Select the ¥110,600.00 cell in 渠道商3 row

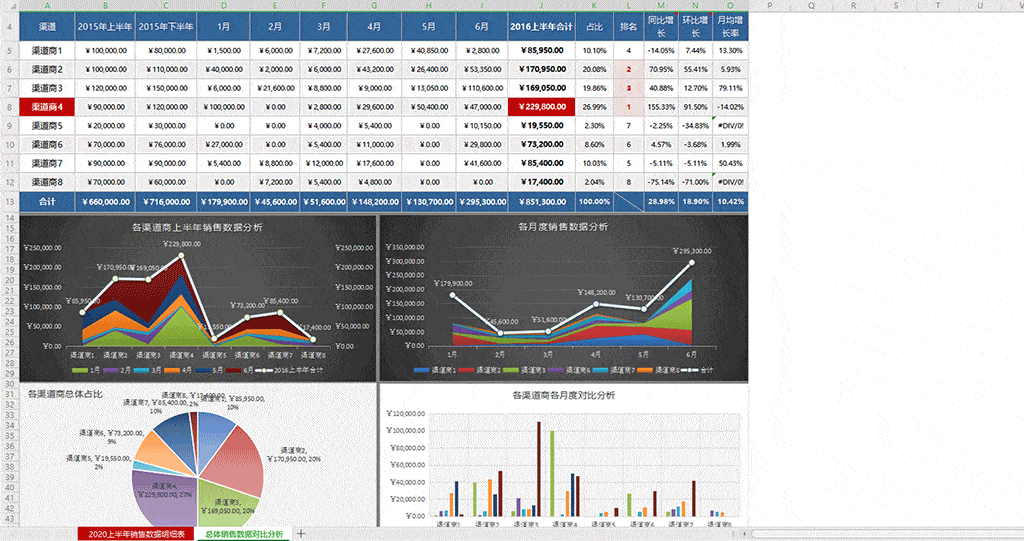[481, 88]
